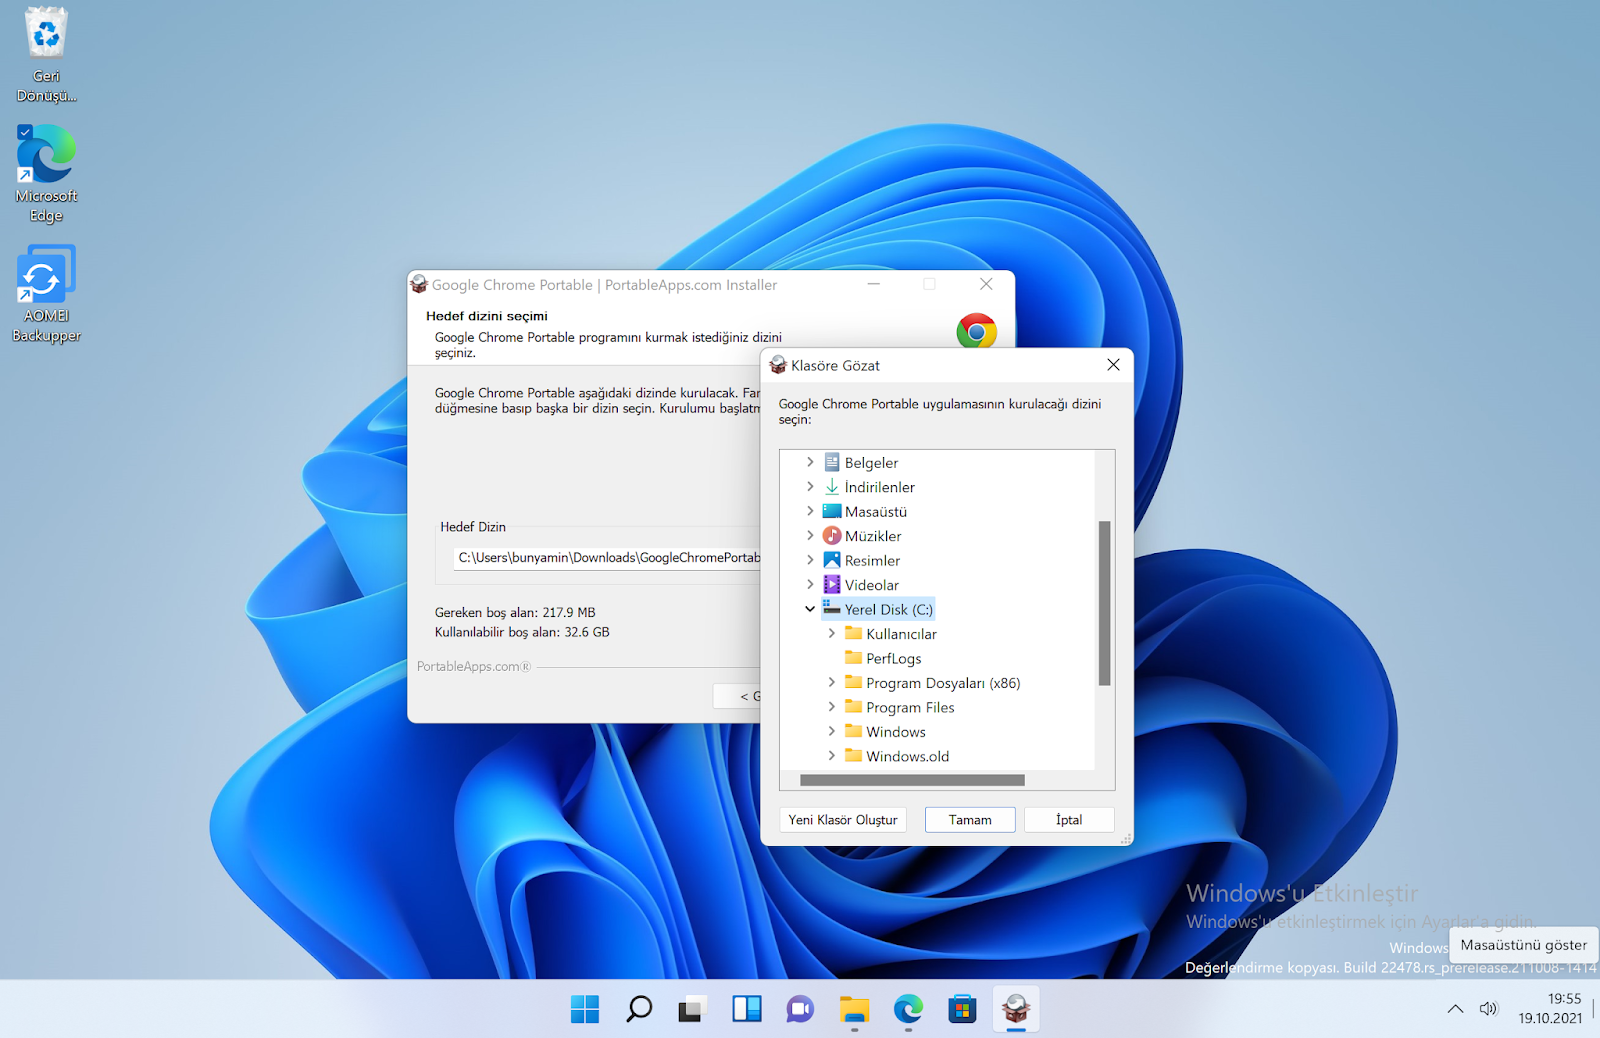Viewport: 1600px width, 1038px height.
Task: Open Widgets from the taskbar
Action: point(746,1009)
